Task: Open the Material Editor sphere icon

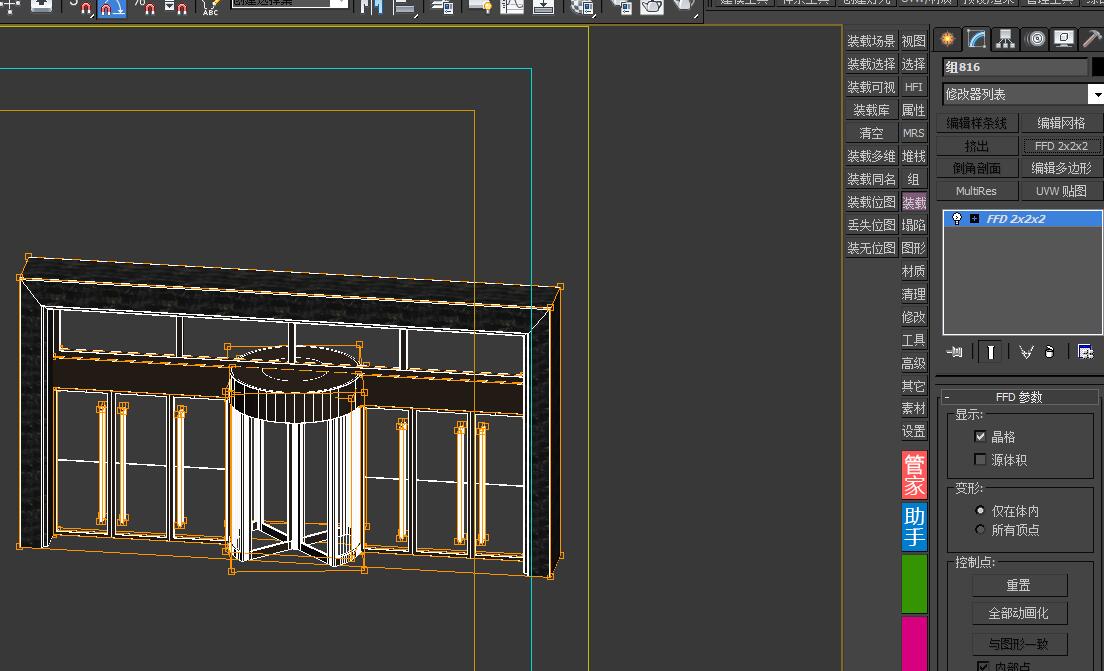Action: [x=582, y=7]
